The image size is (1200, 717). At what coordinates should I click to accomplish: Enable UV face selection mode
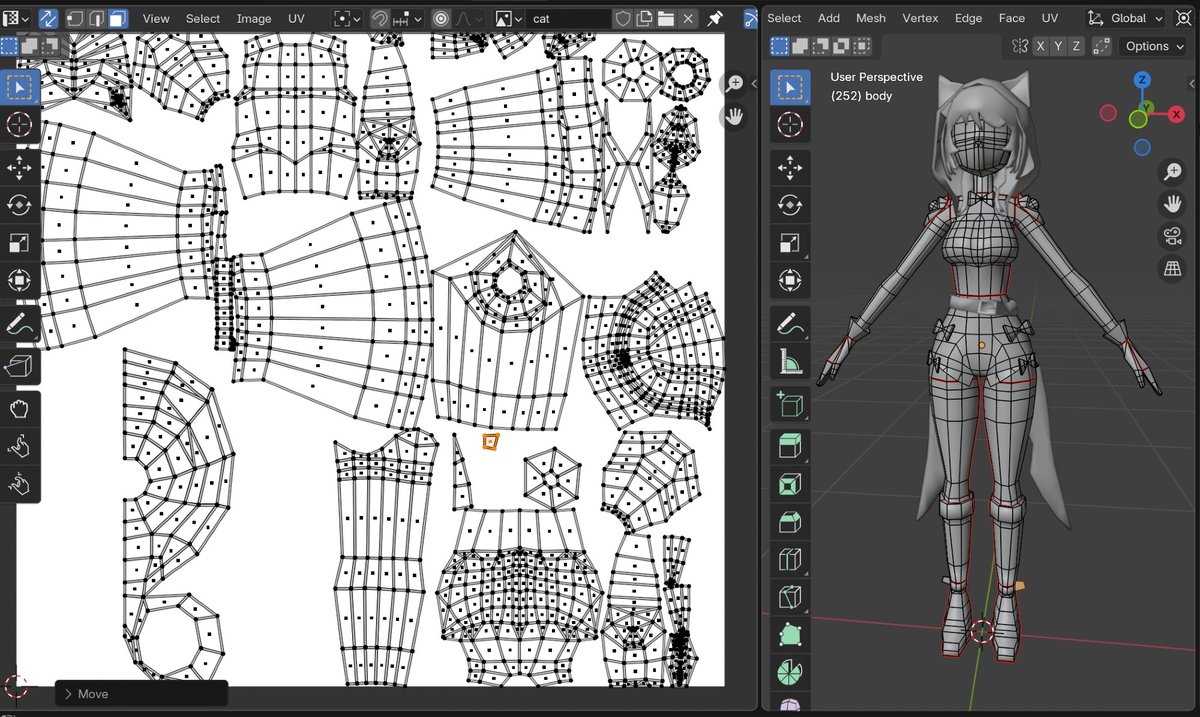118,18
